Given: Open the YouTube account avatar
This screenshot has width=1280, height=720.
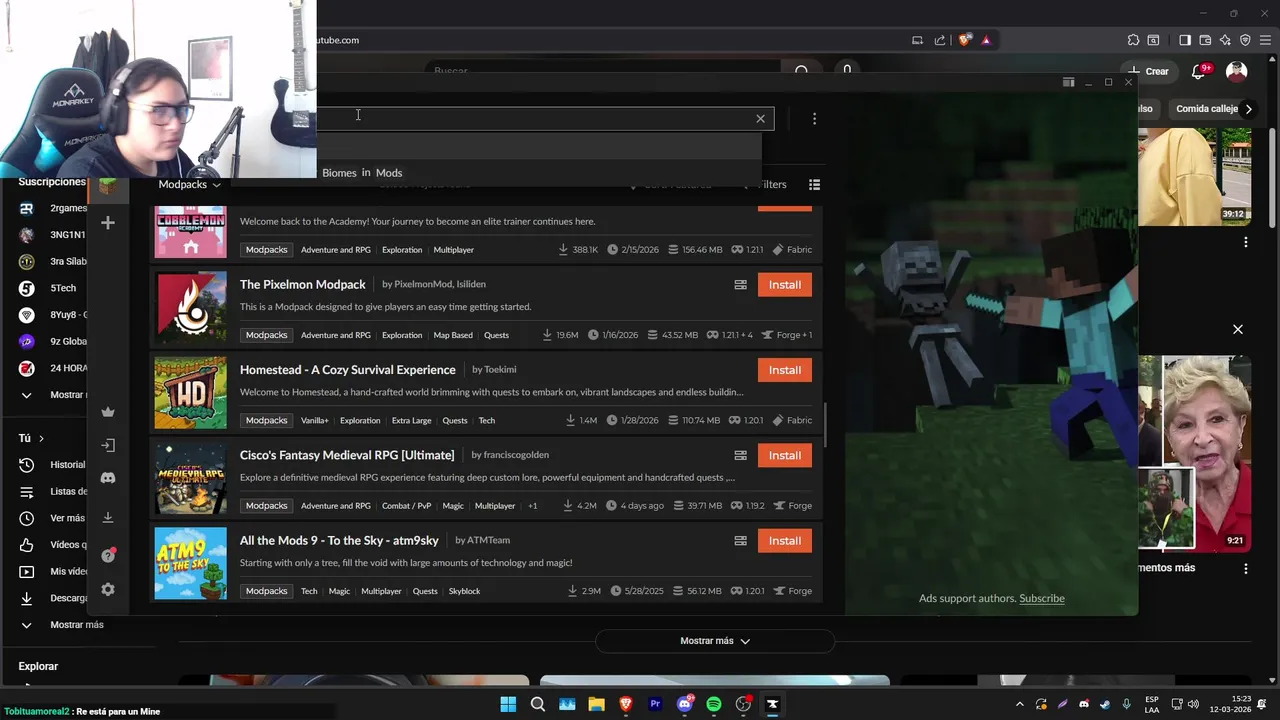Looking at the screenshot, I should tap(1237, 71).
